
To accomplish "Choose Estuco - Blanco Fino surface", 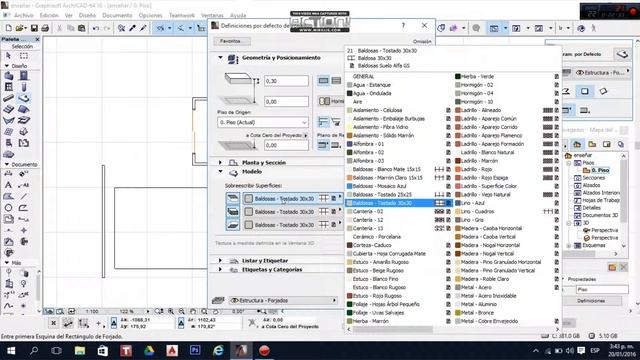I will [x=375, y=279].
